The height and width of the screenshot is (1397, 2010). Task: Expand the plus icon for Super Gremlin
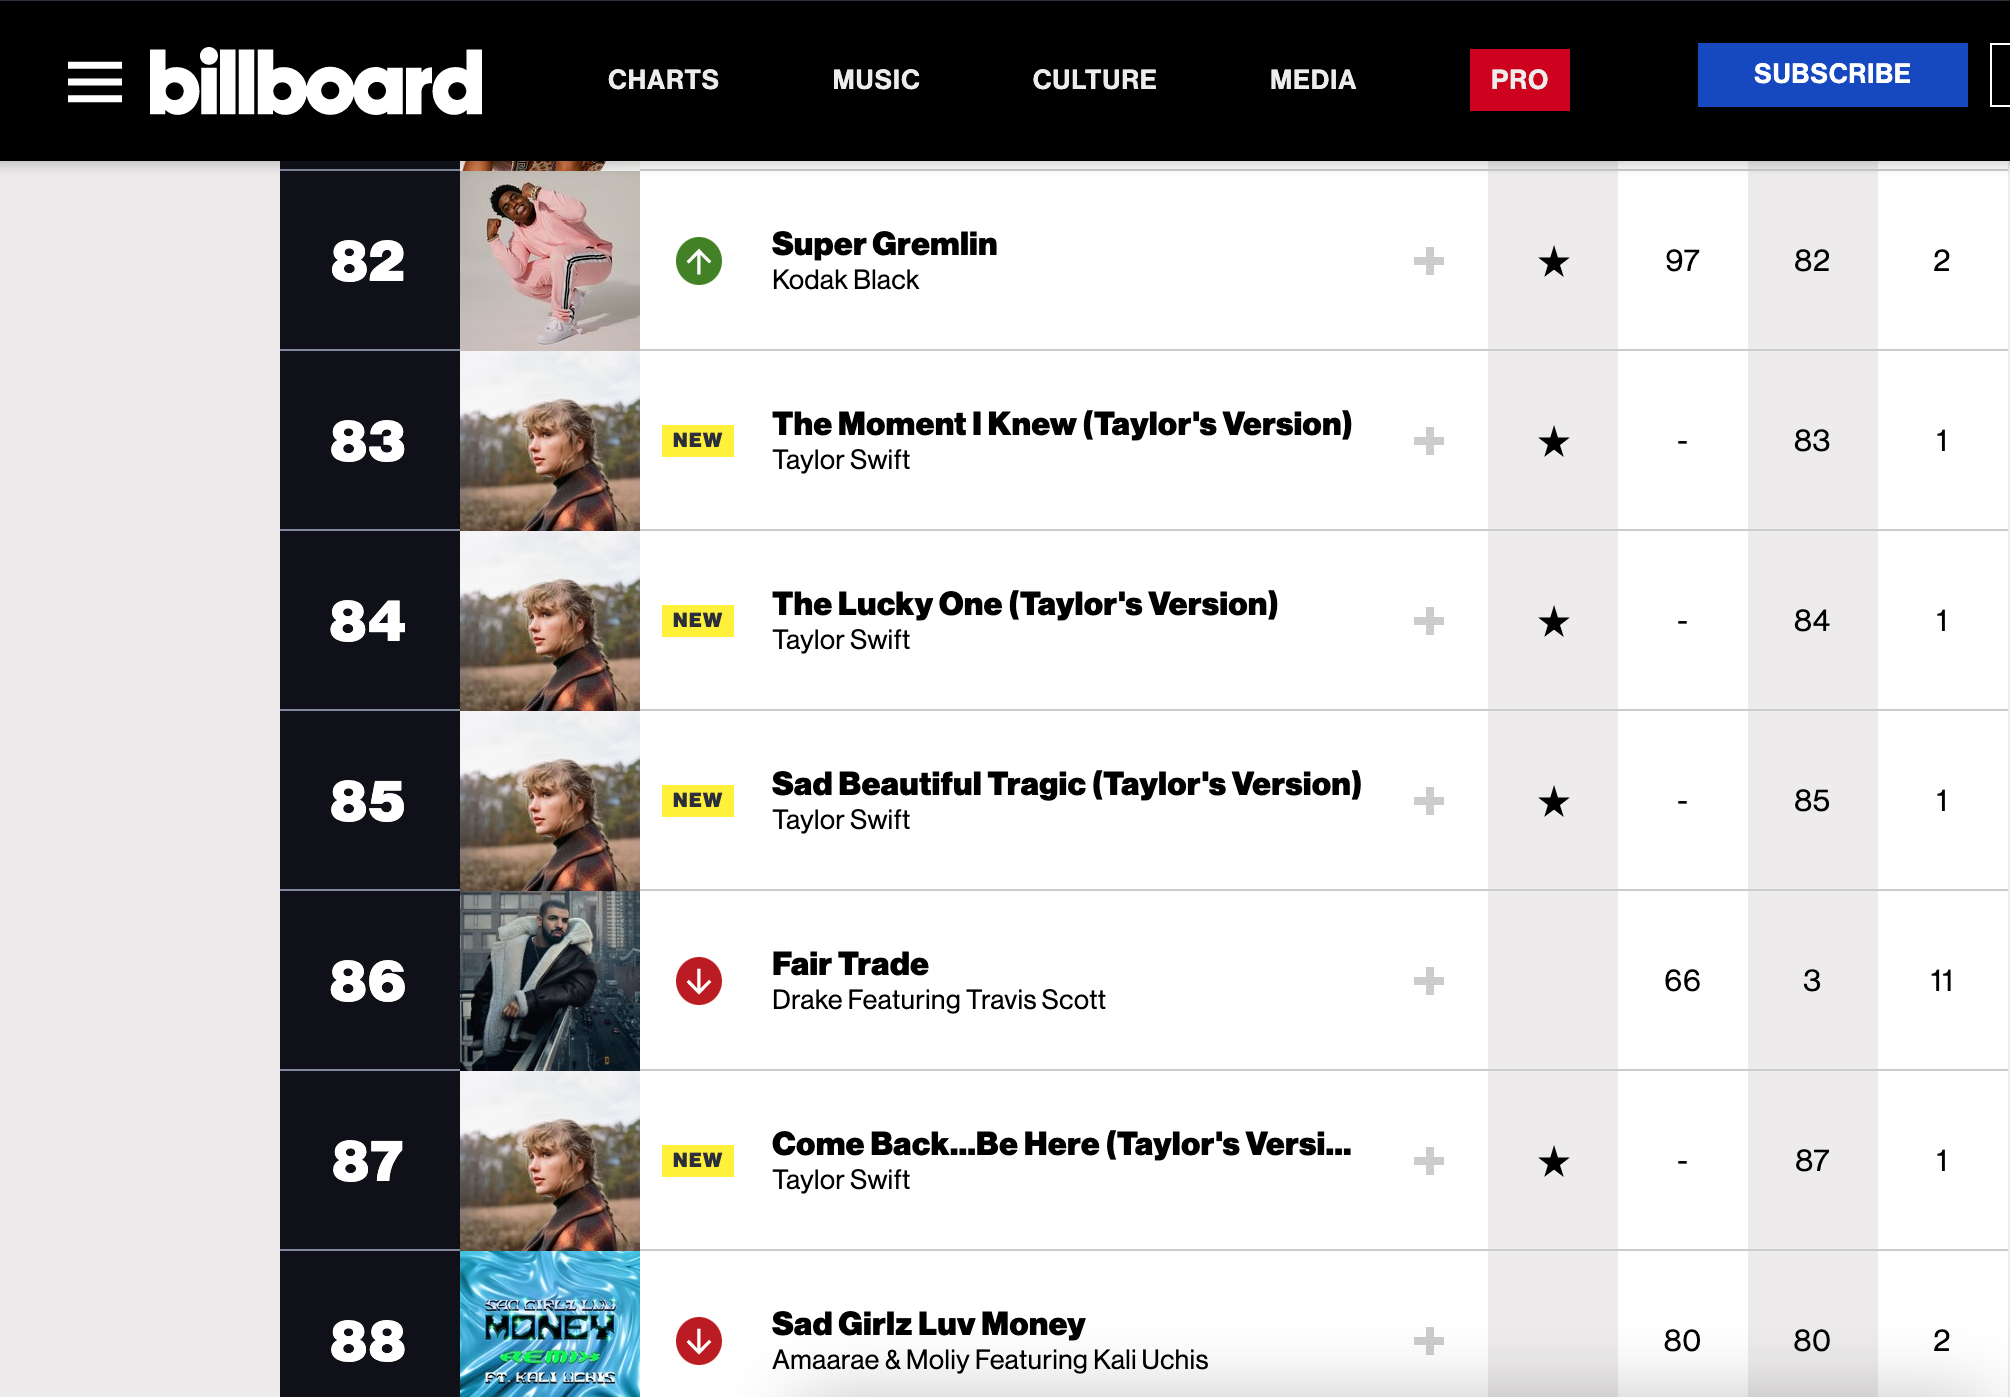pyautogui.click(x=1429, y=261)
